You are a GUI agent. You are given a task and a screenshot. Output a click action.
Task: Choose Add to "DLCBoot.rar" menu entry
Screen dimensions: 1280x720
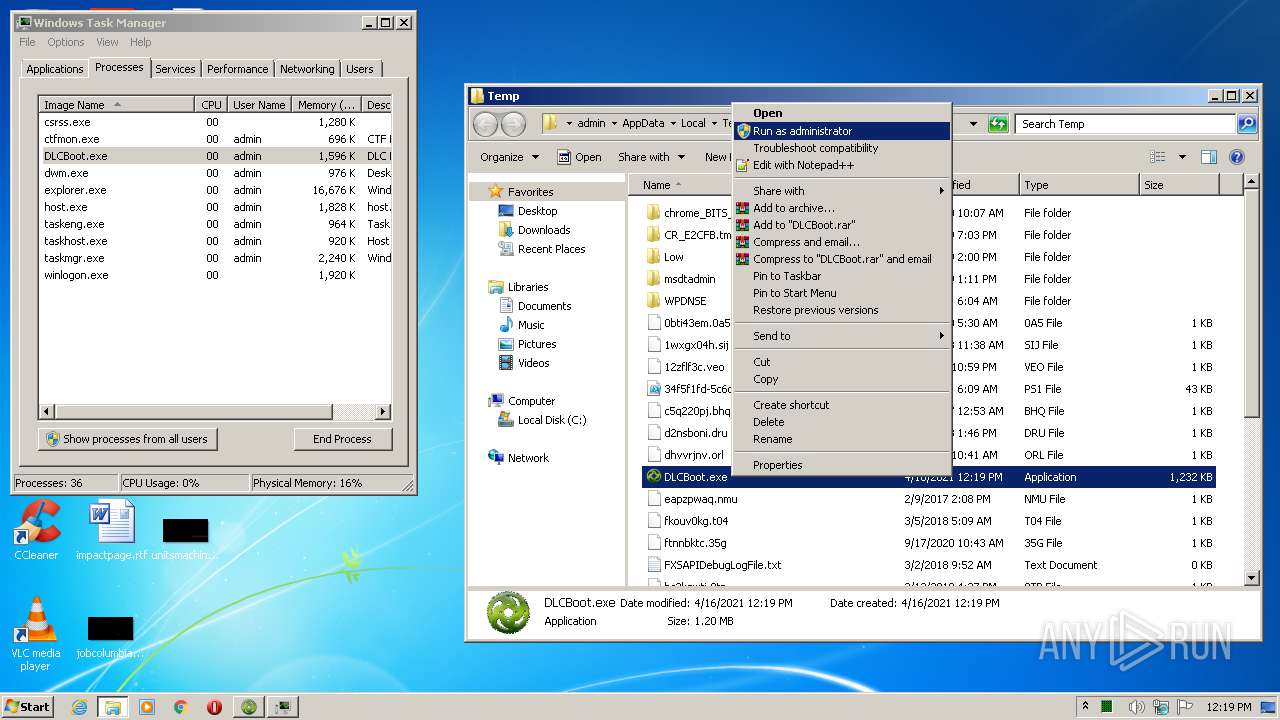841,225
